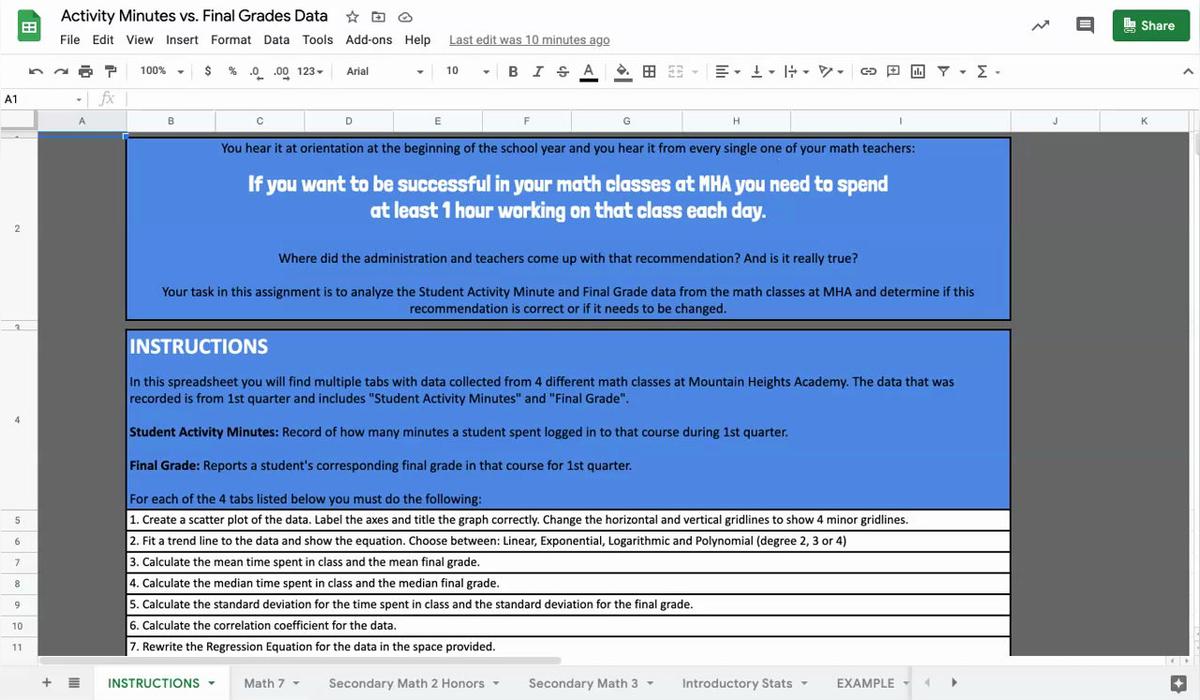Switch to the EXAMPLE tab
This screenshot has width=1200, height=700.
(865, 683)
